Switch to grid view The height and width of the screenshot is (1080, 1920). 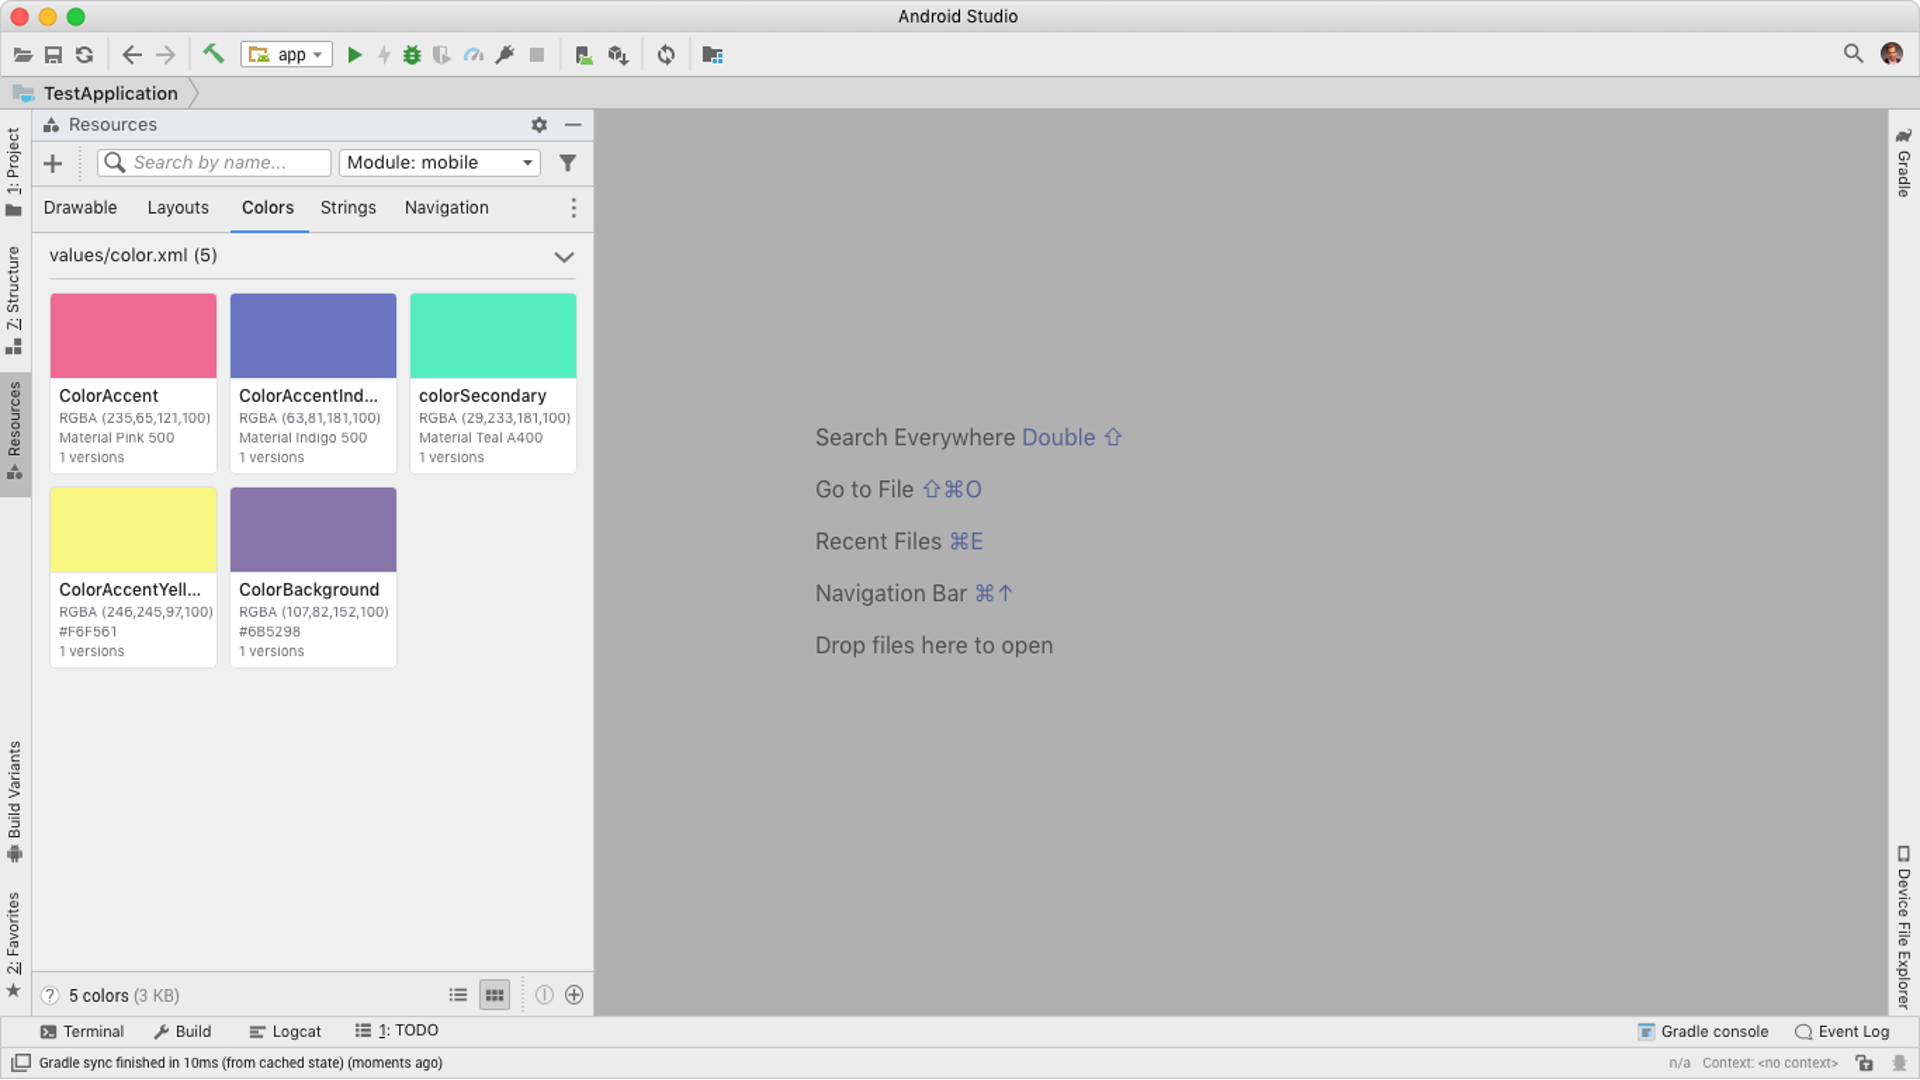point(495,995)
